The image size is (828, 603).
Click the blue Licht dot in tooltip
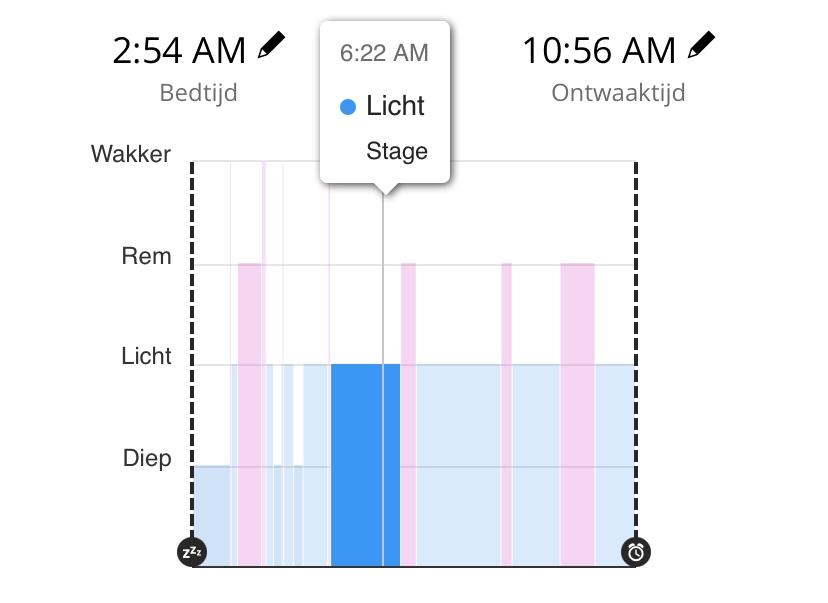348,107
